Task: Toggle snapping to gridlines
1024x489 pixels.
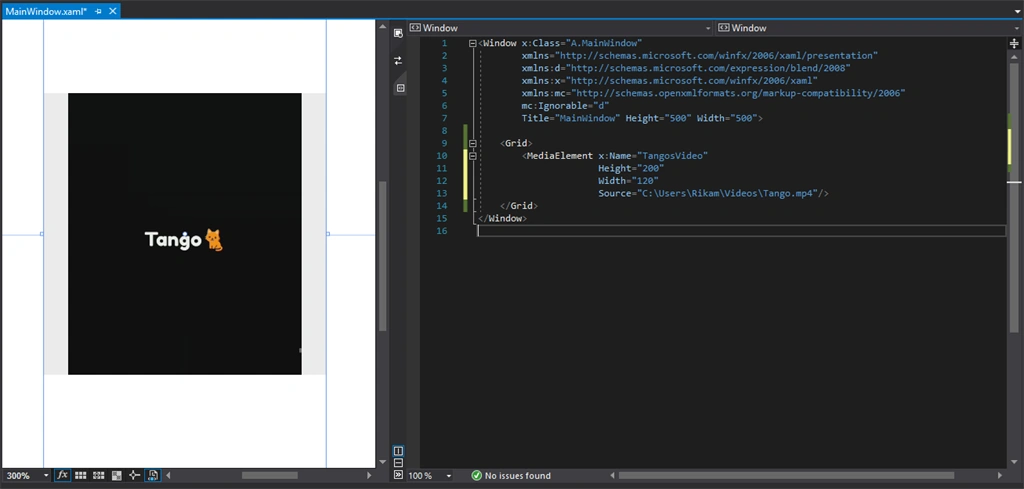Action: click(x=99, y=475)
